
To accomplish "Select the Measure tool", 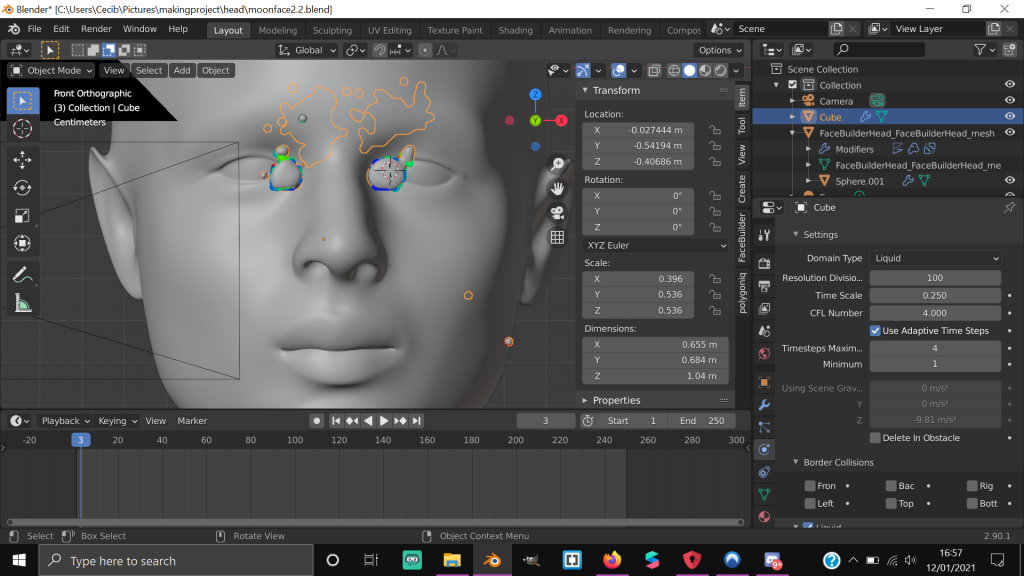I will (22, 303).
